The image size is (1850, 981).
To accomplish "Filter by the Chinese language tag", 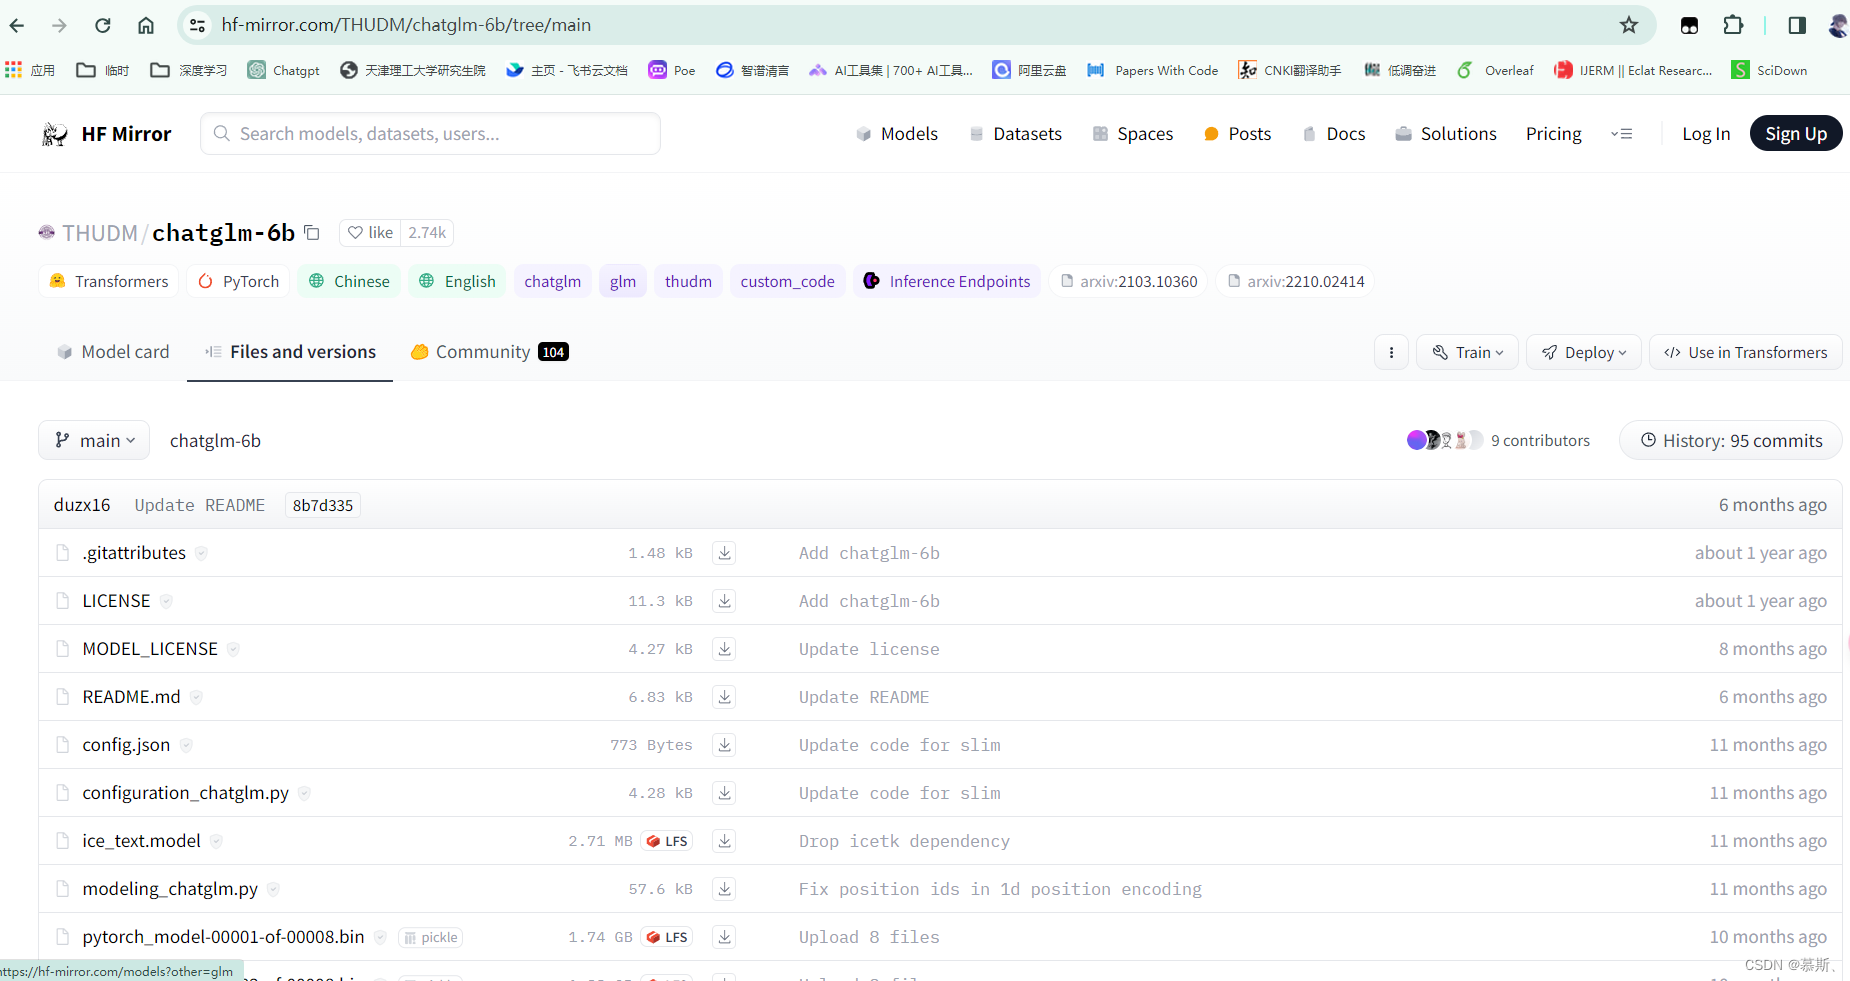I will pyautogui.click(x=349, y=281).
